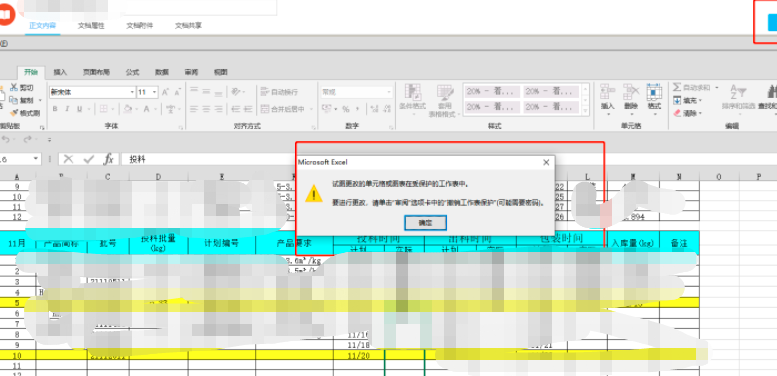Decrease indent in the alignment group
This screenshot has height=376, width=777.
tap(236, 109)
